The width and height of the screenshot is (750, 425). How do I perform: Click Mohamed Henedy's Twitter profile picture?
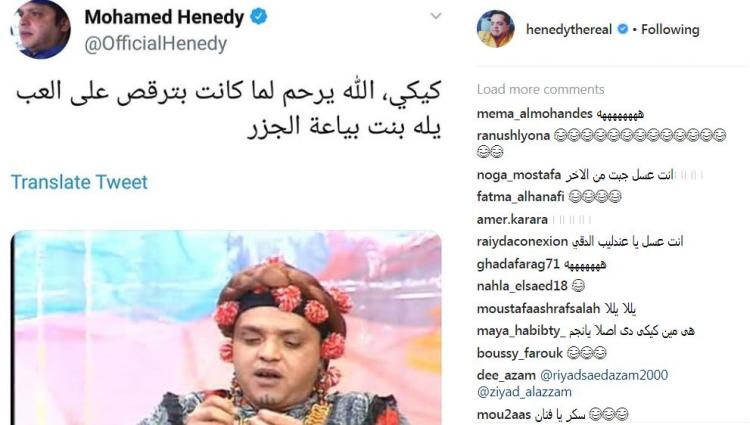(41, 29)
